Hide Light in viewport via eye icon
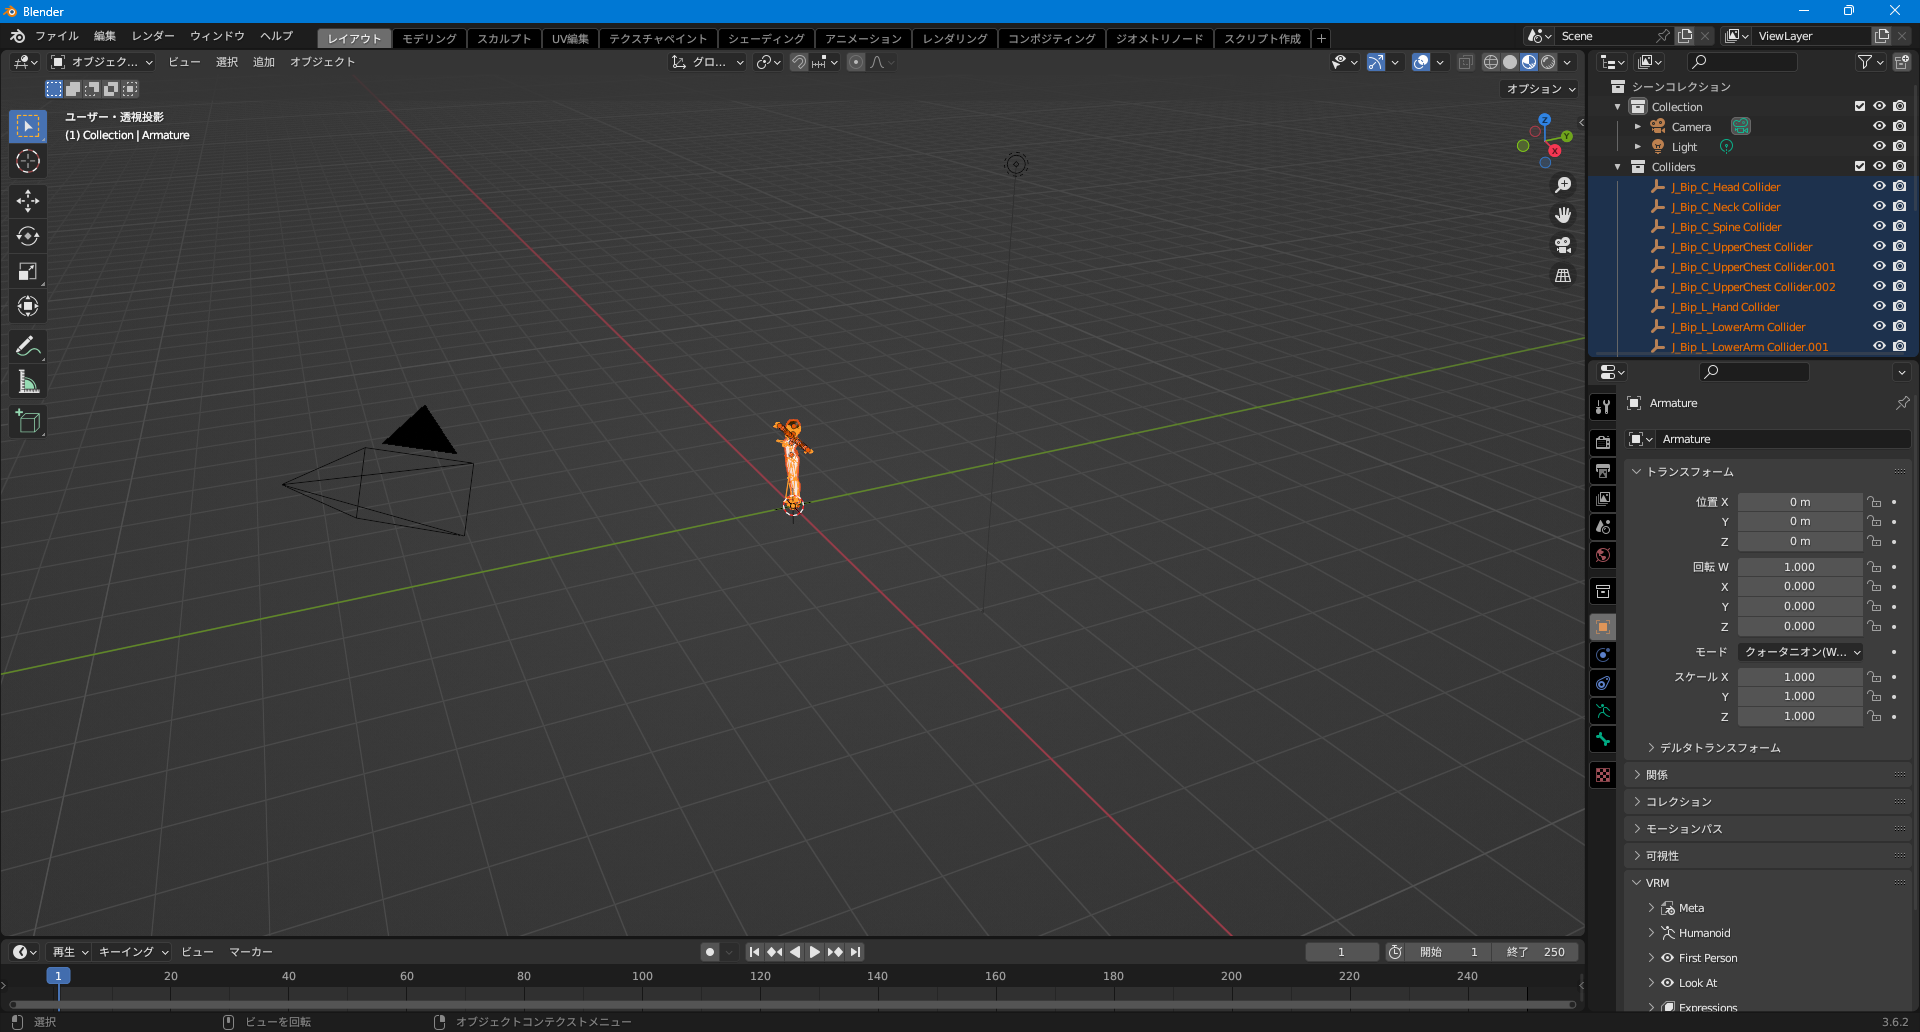Image resolution: width=1920 pixels, height=1032 pixels. 1879,146
